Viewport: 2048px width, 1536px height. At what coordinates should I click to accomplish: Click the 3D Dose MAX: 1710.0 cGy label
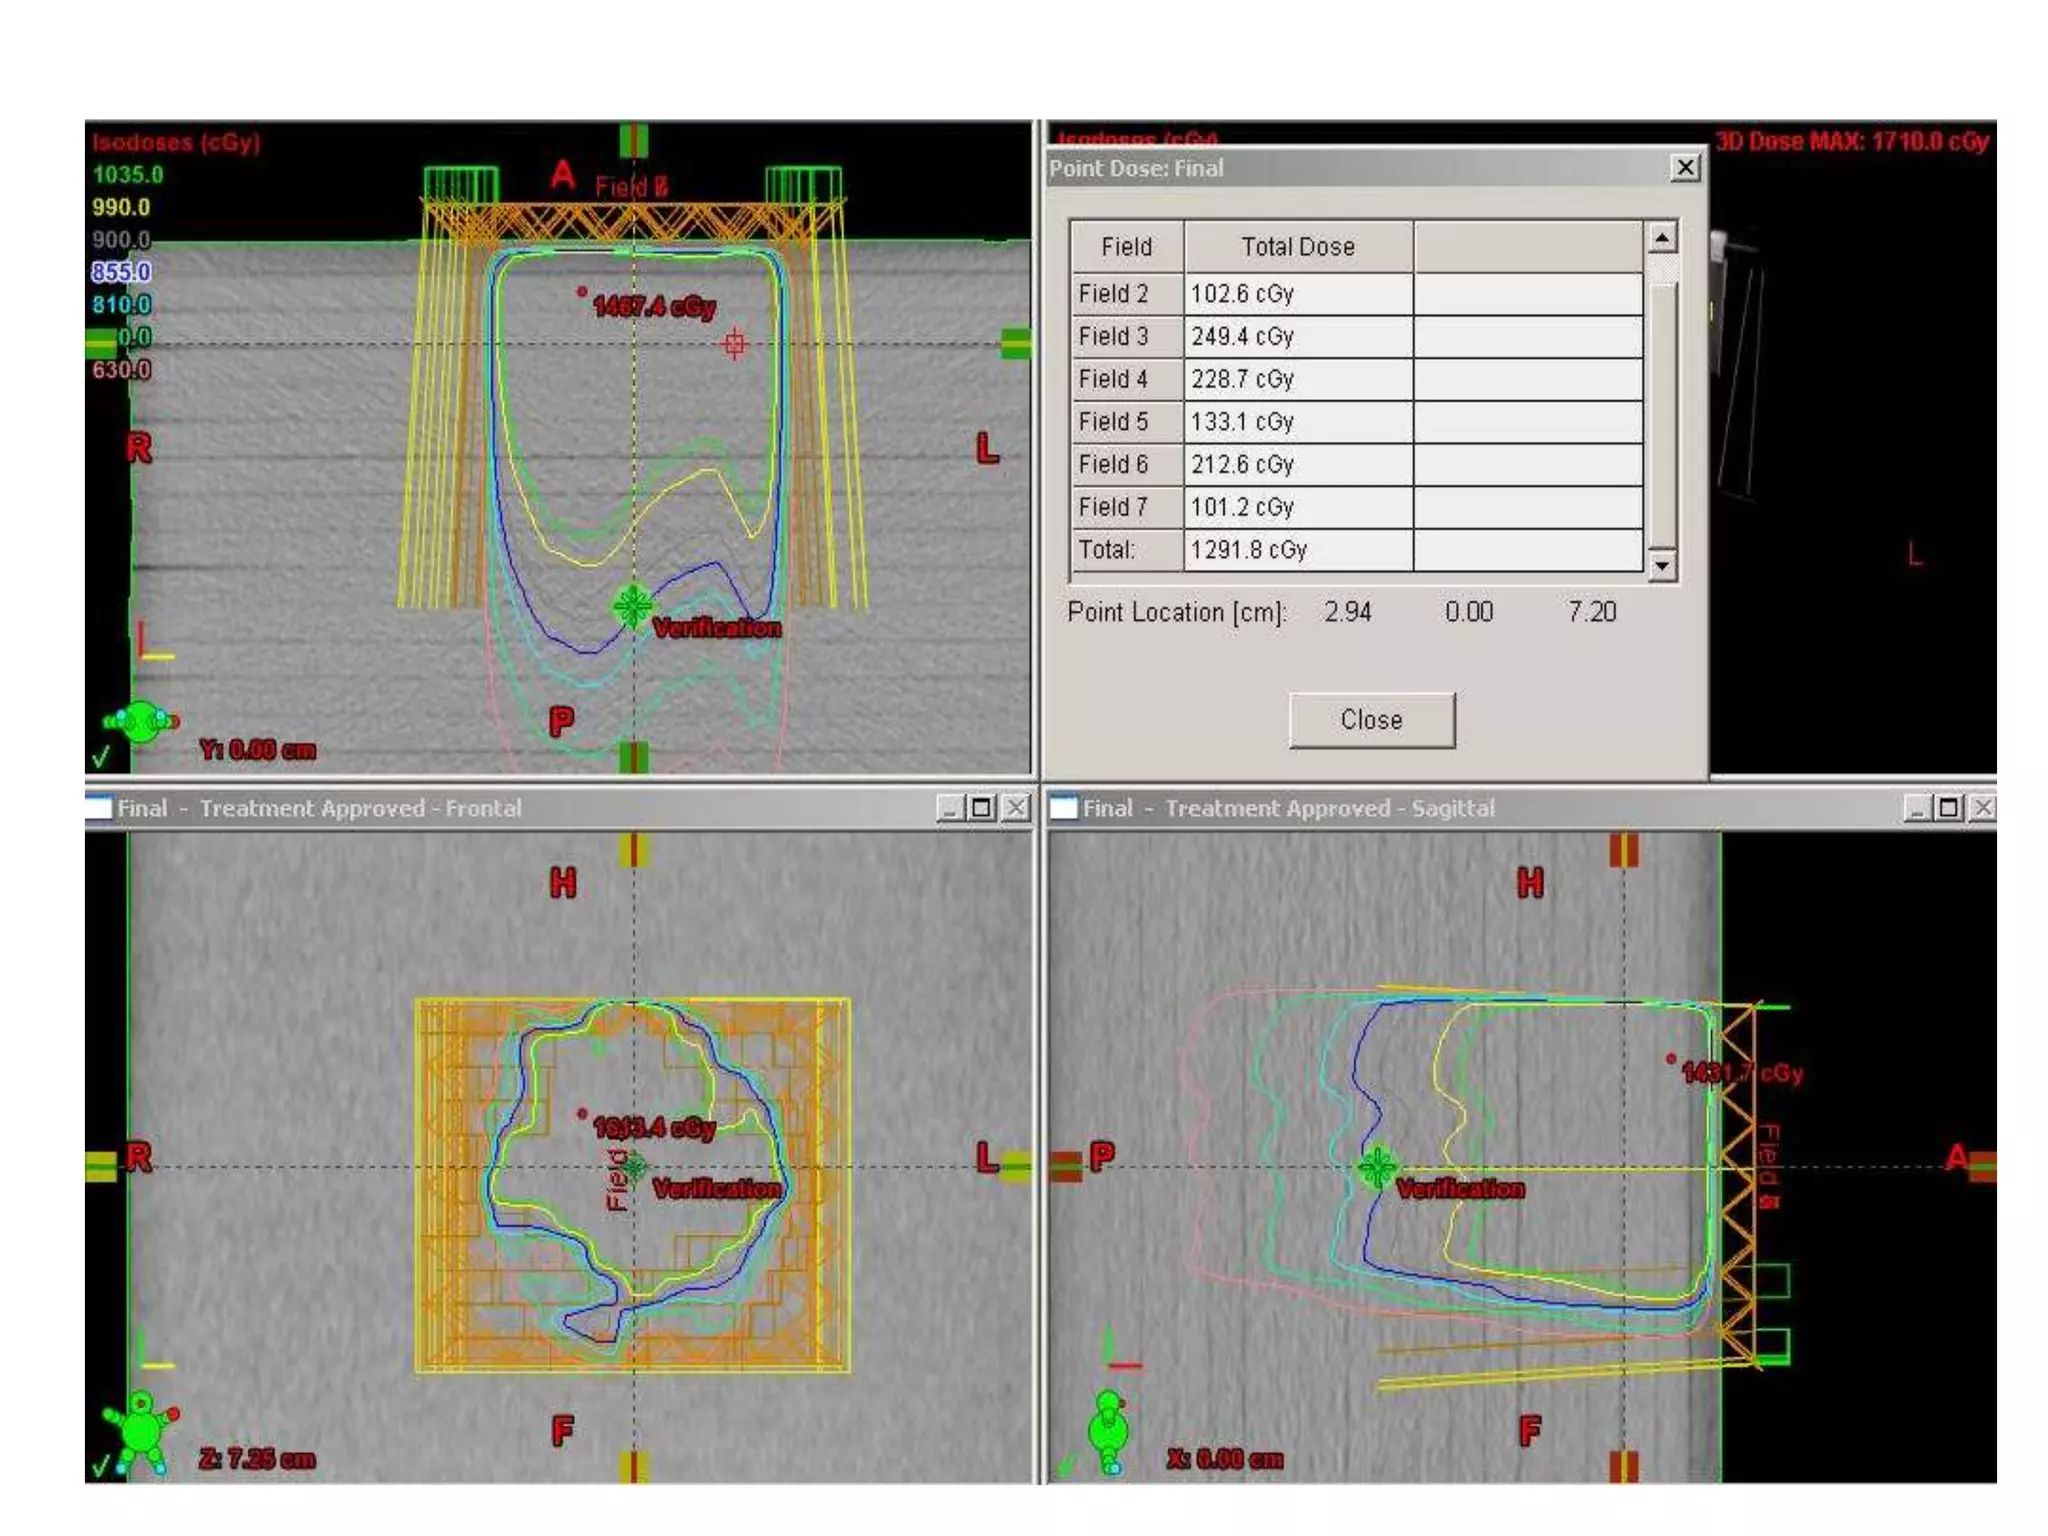click(x=1853, y=141)
